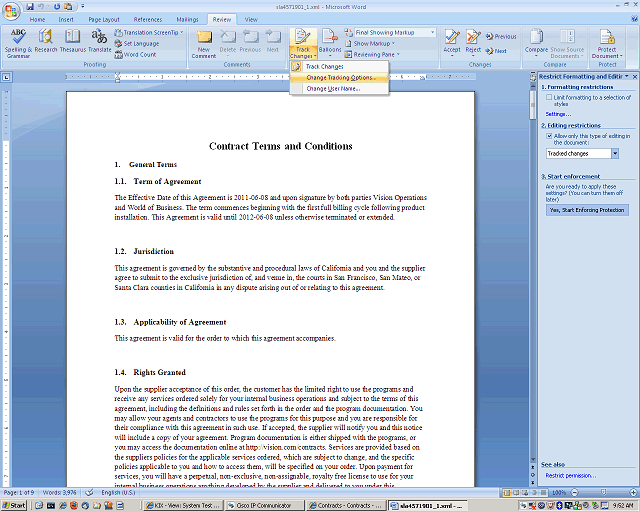Insert a New Comment

tap(204, 44)
